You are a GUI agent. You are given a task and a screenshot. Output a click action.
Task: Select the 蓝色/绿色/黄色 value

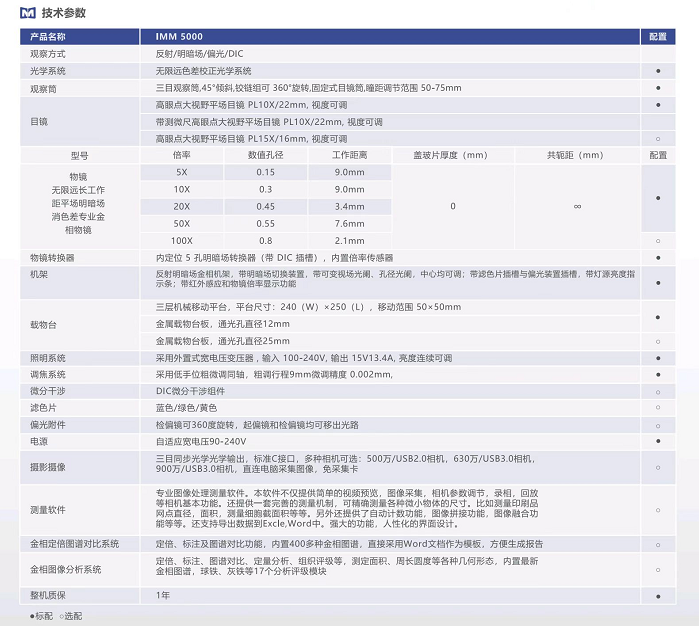tap(186, 408)
